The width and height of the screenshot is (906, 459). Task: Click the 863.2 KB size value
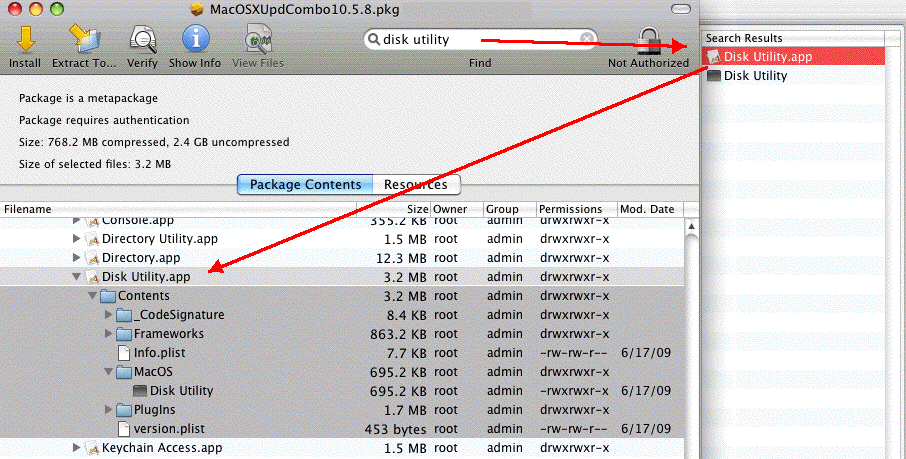click(398, 334)
